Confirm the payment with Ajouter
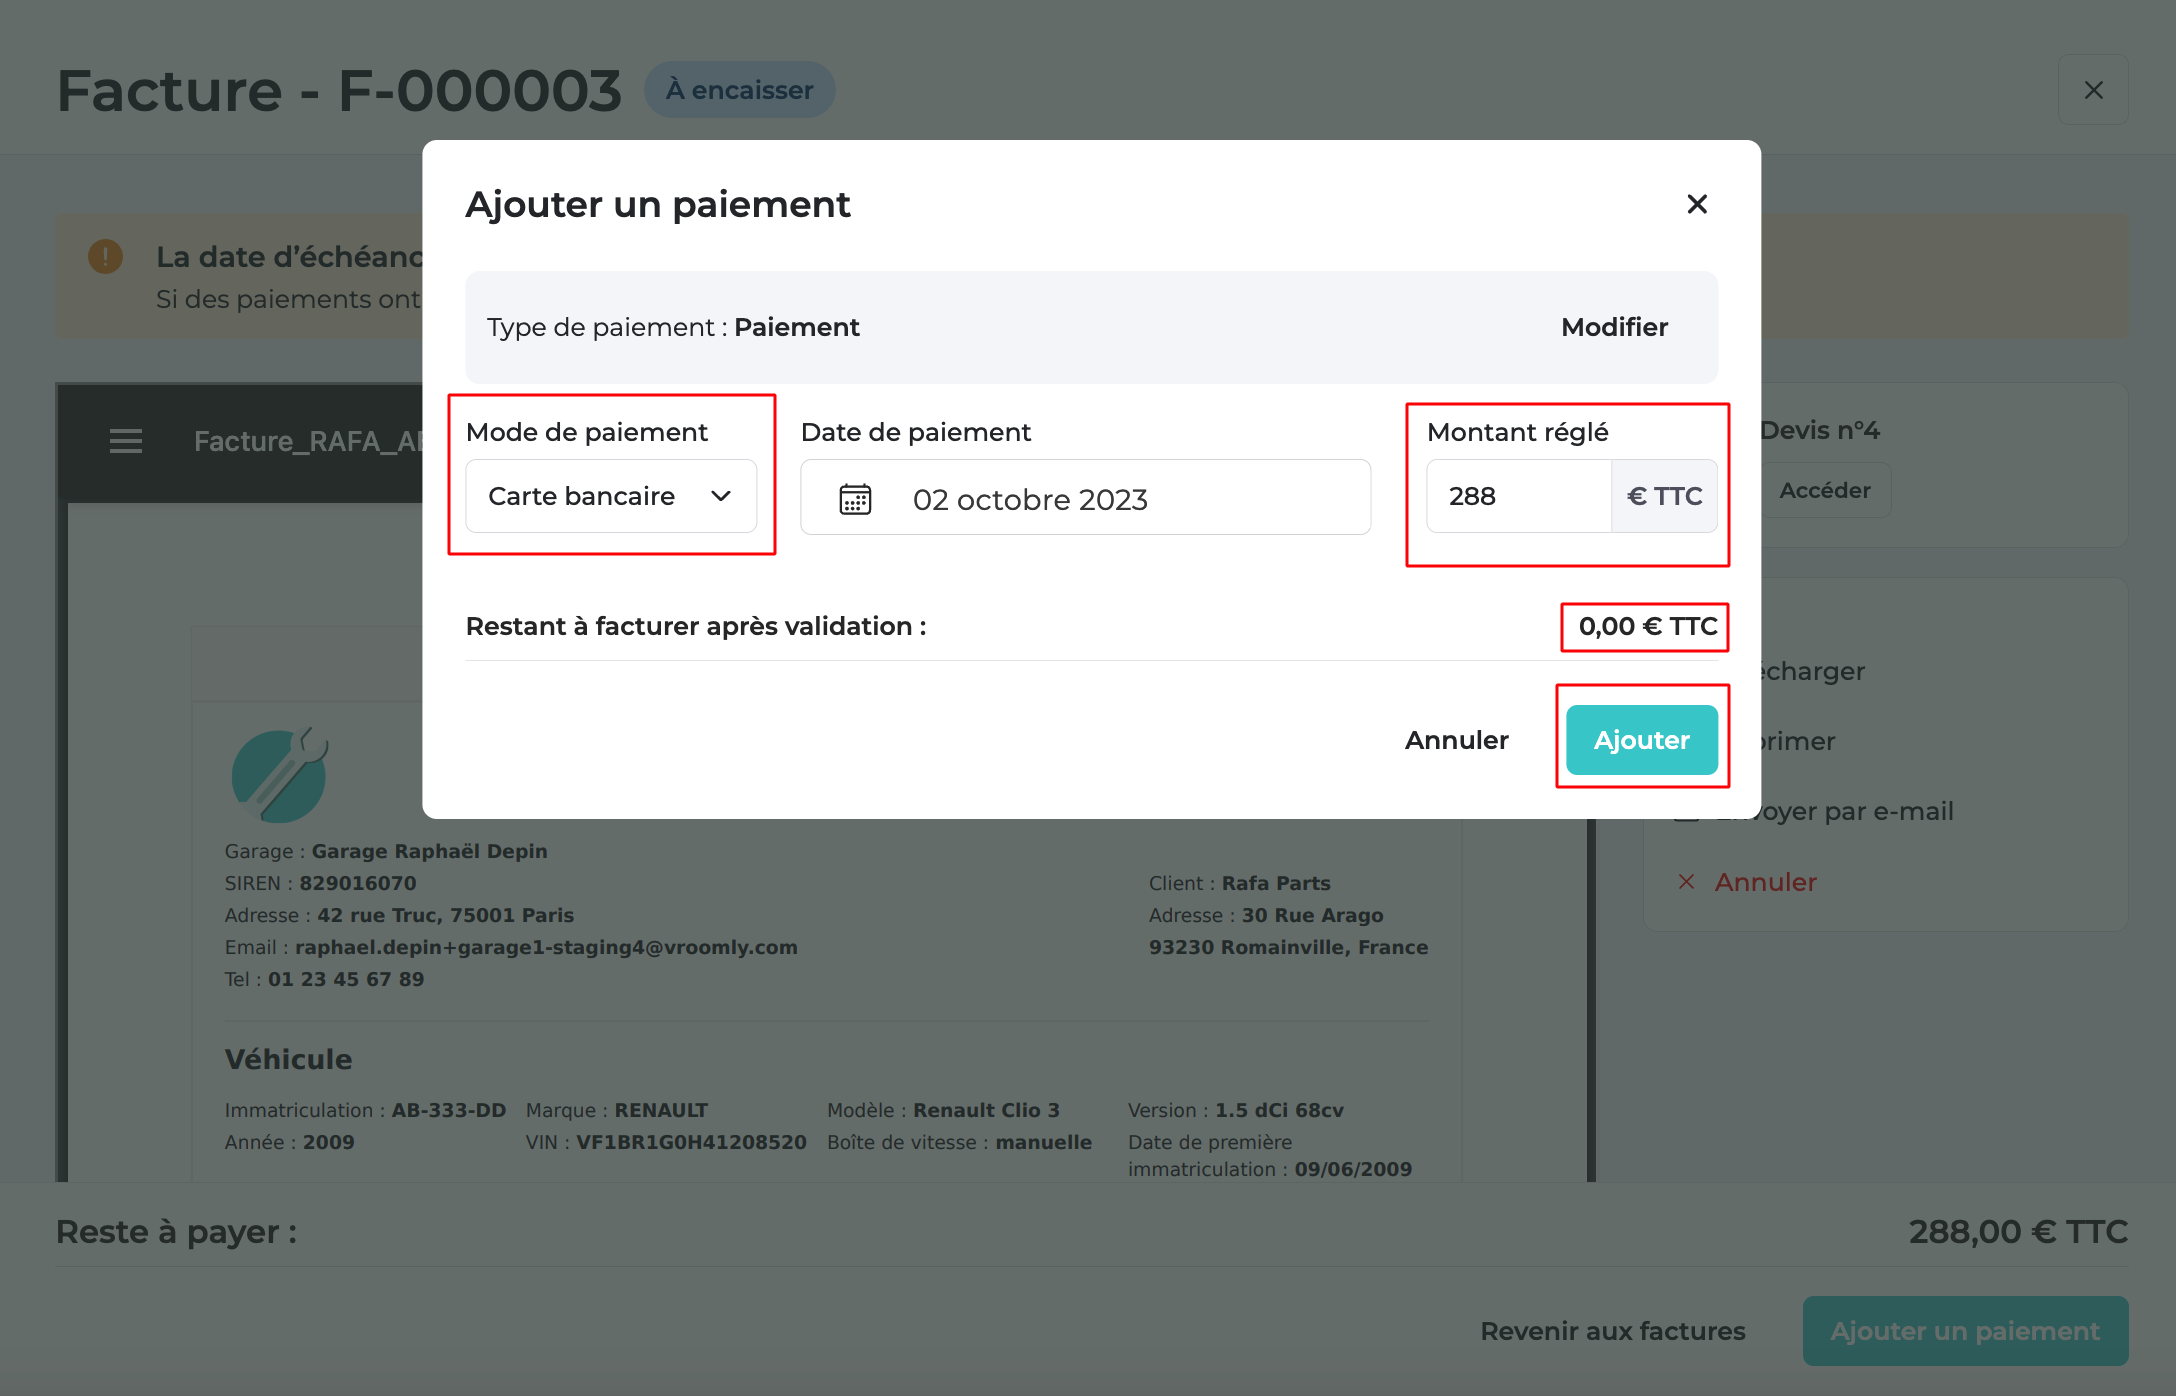The height and width of the screenshot is (1396, 2176). 1641,739
